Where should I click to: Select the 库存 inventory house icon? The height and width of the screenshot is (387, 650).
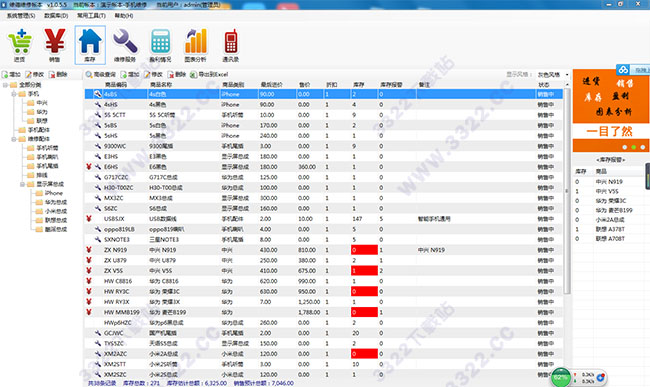pos(90,44)
